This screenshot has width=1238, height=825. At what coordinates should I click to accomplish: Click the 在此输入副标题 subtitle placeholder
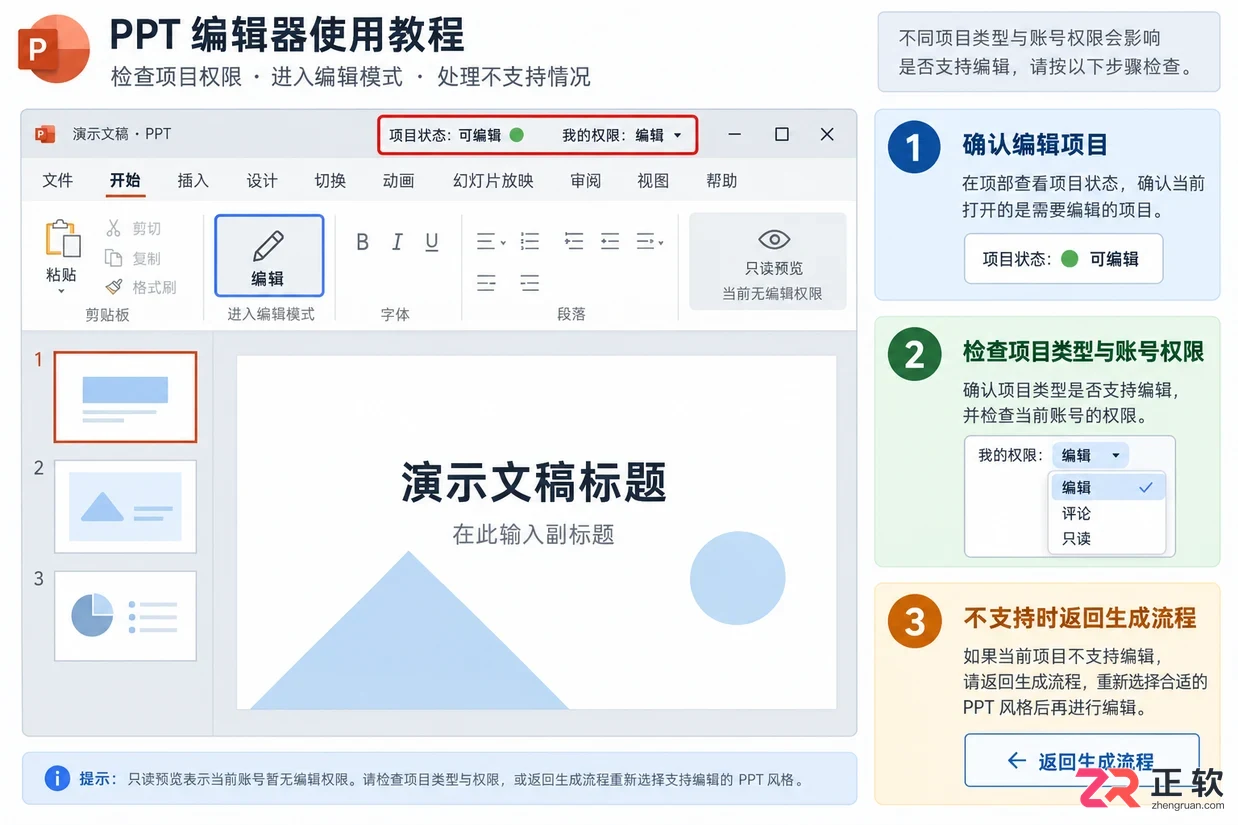(x=533, y=534)
